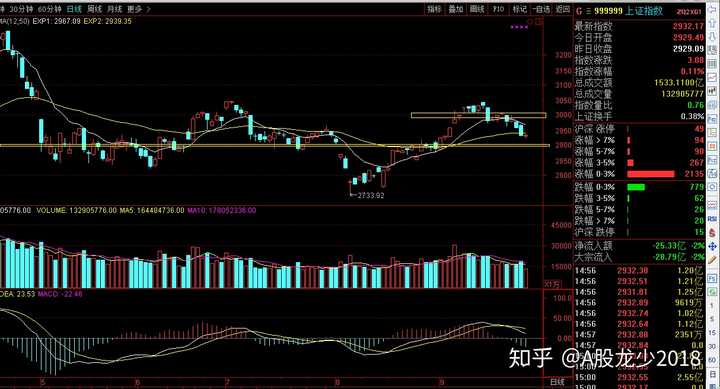Click the EXP1: 2967.09 indicator value
The height and width of the screenshot is (389, 720).
[x=56, y=21]
